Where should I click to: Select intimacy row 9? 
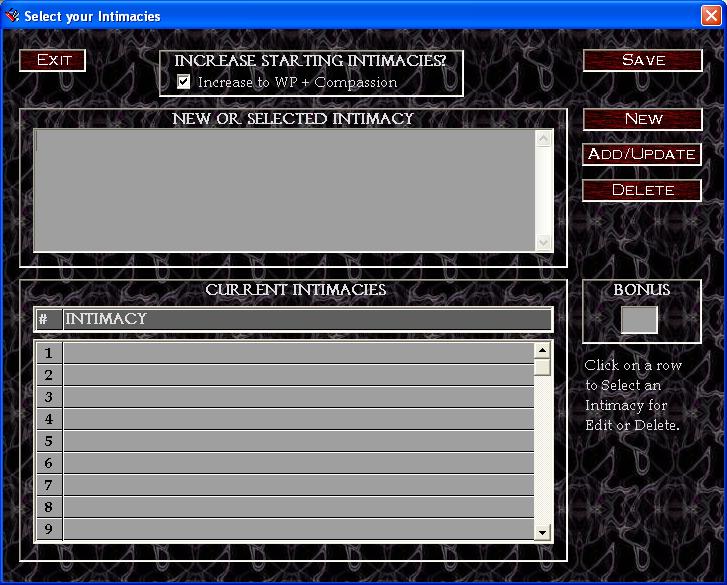coord(285,529)
